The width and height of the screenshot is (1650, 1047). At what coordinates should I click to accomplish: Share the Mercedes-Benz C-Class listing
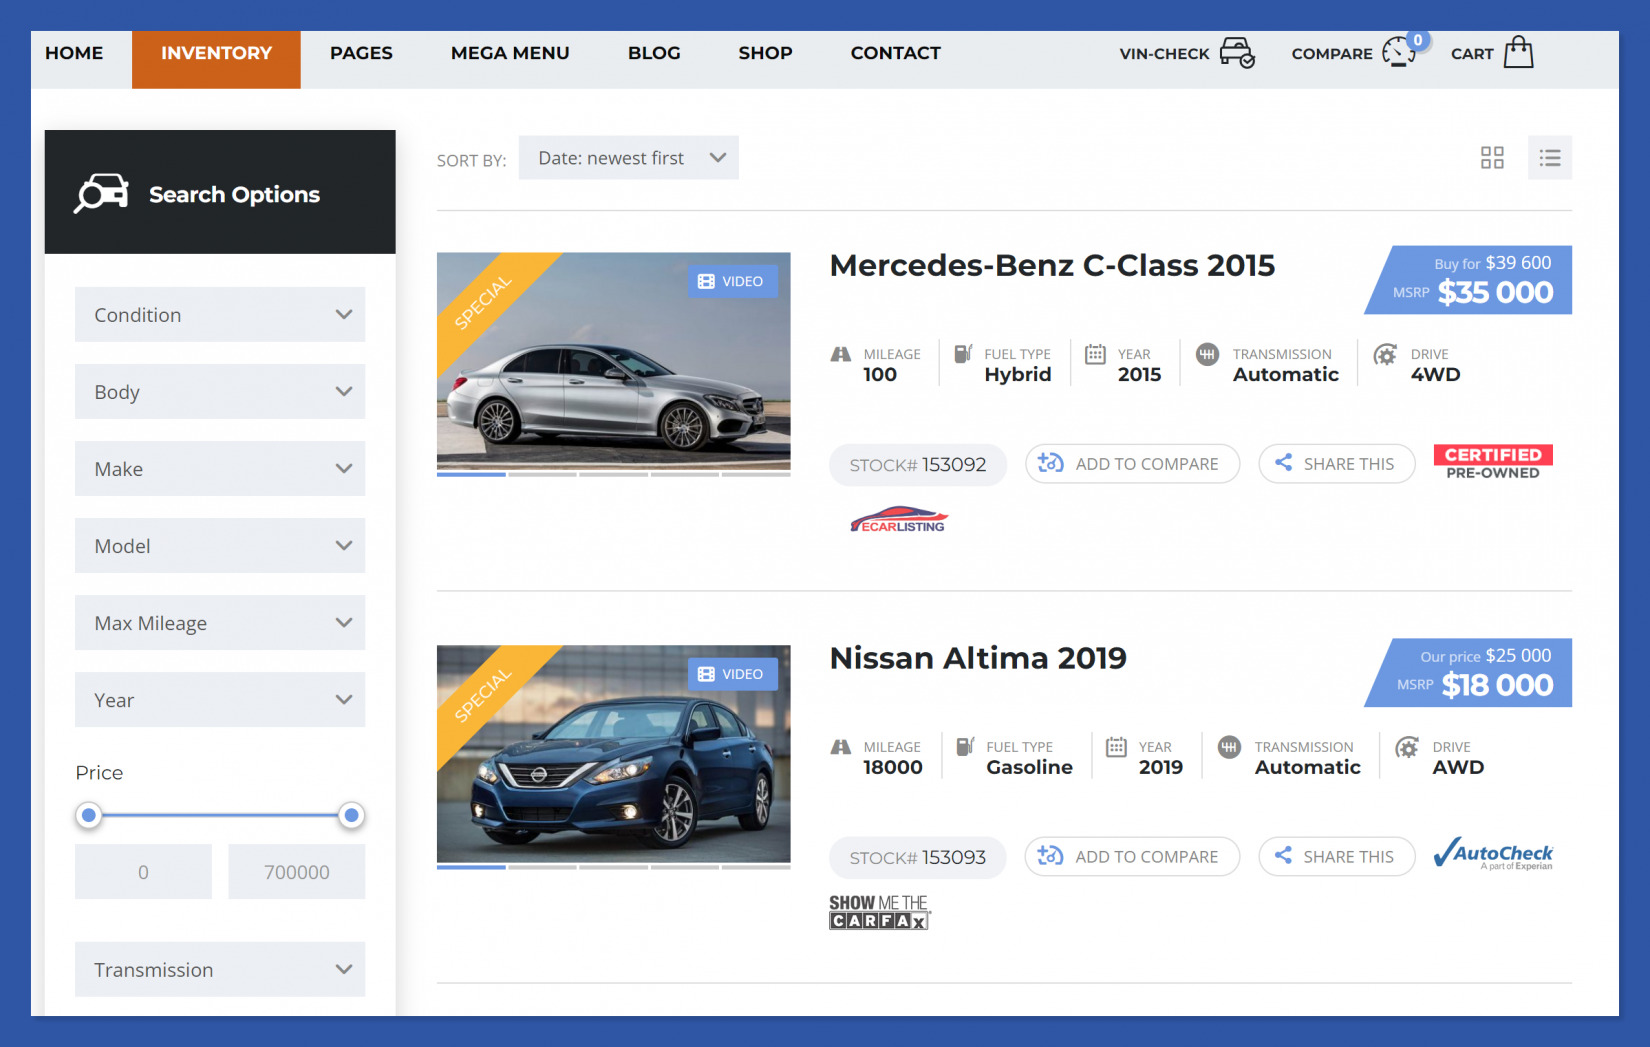click(x=1337, y=464)
